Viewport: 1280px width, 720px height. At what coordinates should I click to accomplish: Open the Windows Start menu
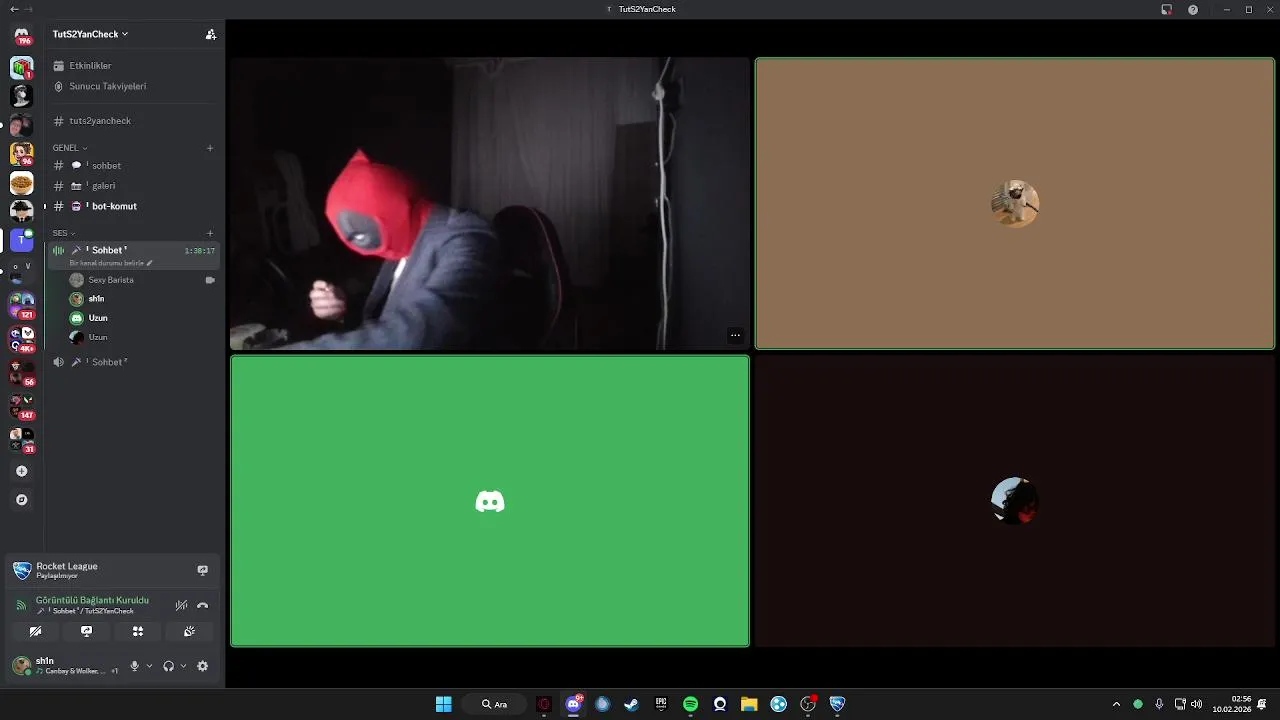[444, 704]
